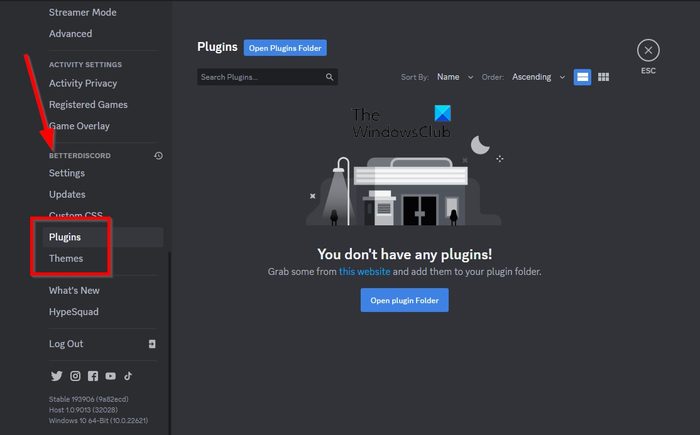The width and height of the screenshot is (700, 435).
Task: Open the Facebook social icon
Action: [x=93, y=376]
